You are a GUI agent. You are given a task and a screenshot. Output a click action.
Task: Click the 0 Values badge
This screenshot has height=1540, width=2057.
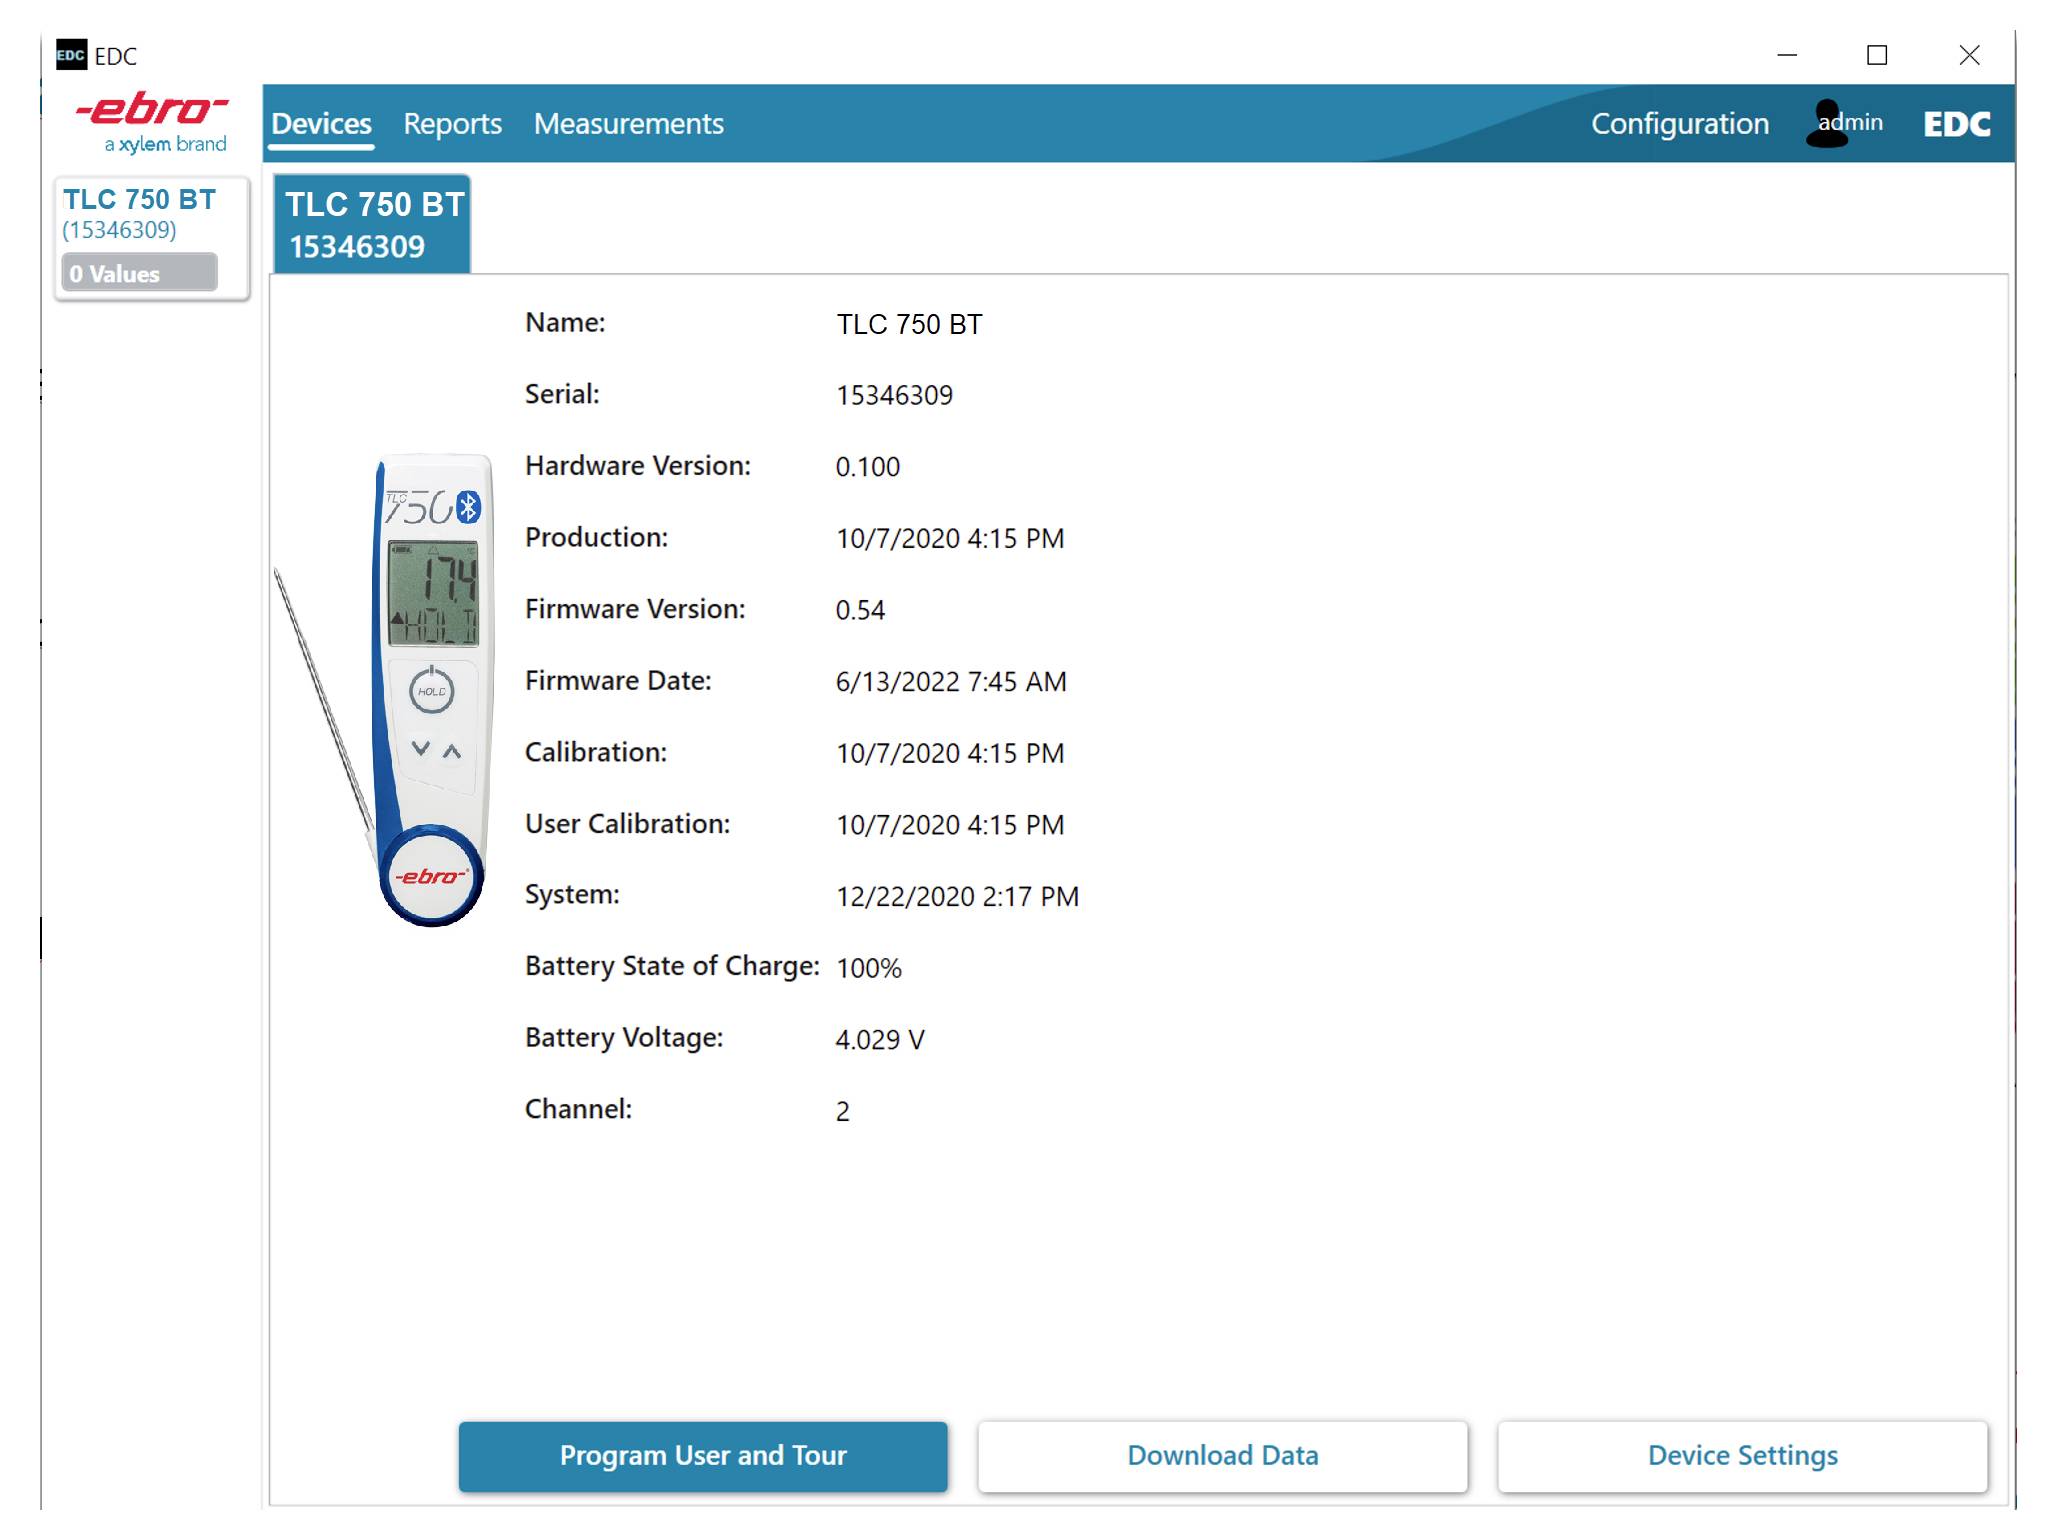tap(140, 273)
